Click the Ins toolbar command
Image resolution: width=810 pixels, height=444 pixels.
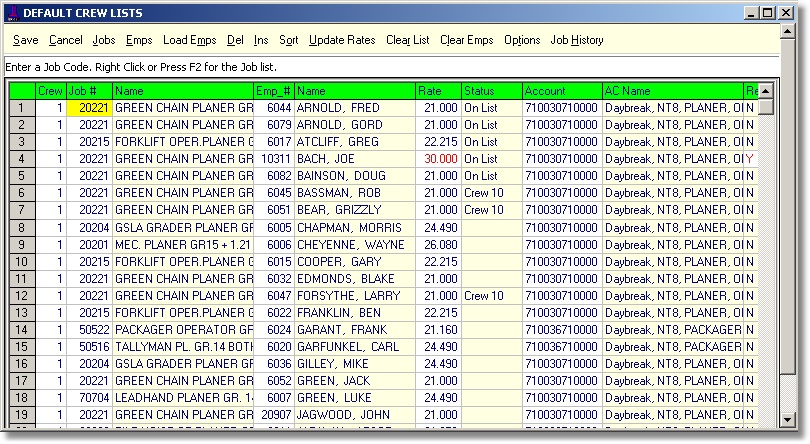click(x=261, y=40)
